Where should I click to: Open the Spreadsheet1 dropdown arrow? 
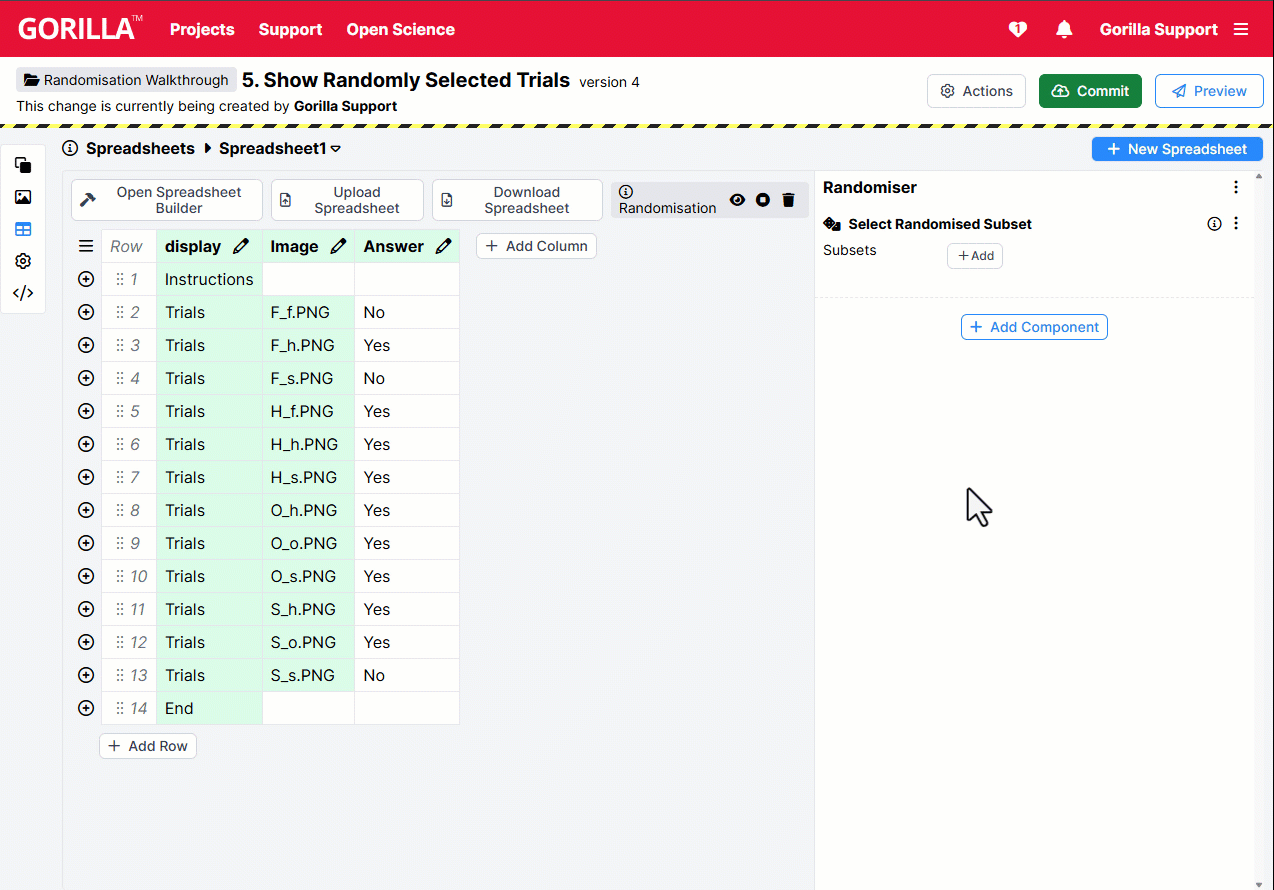(x=337, y=148)
